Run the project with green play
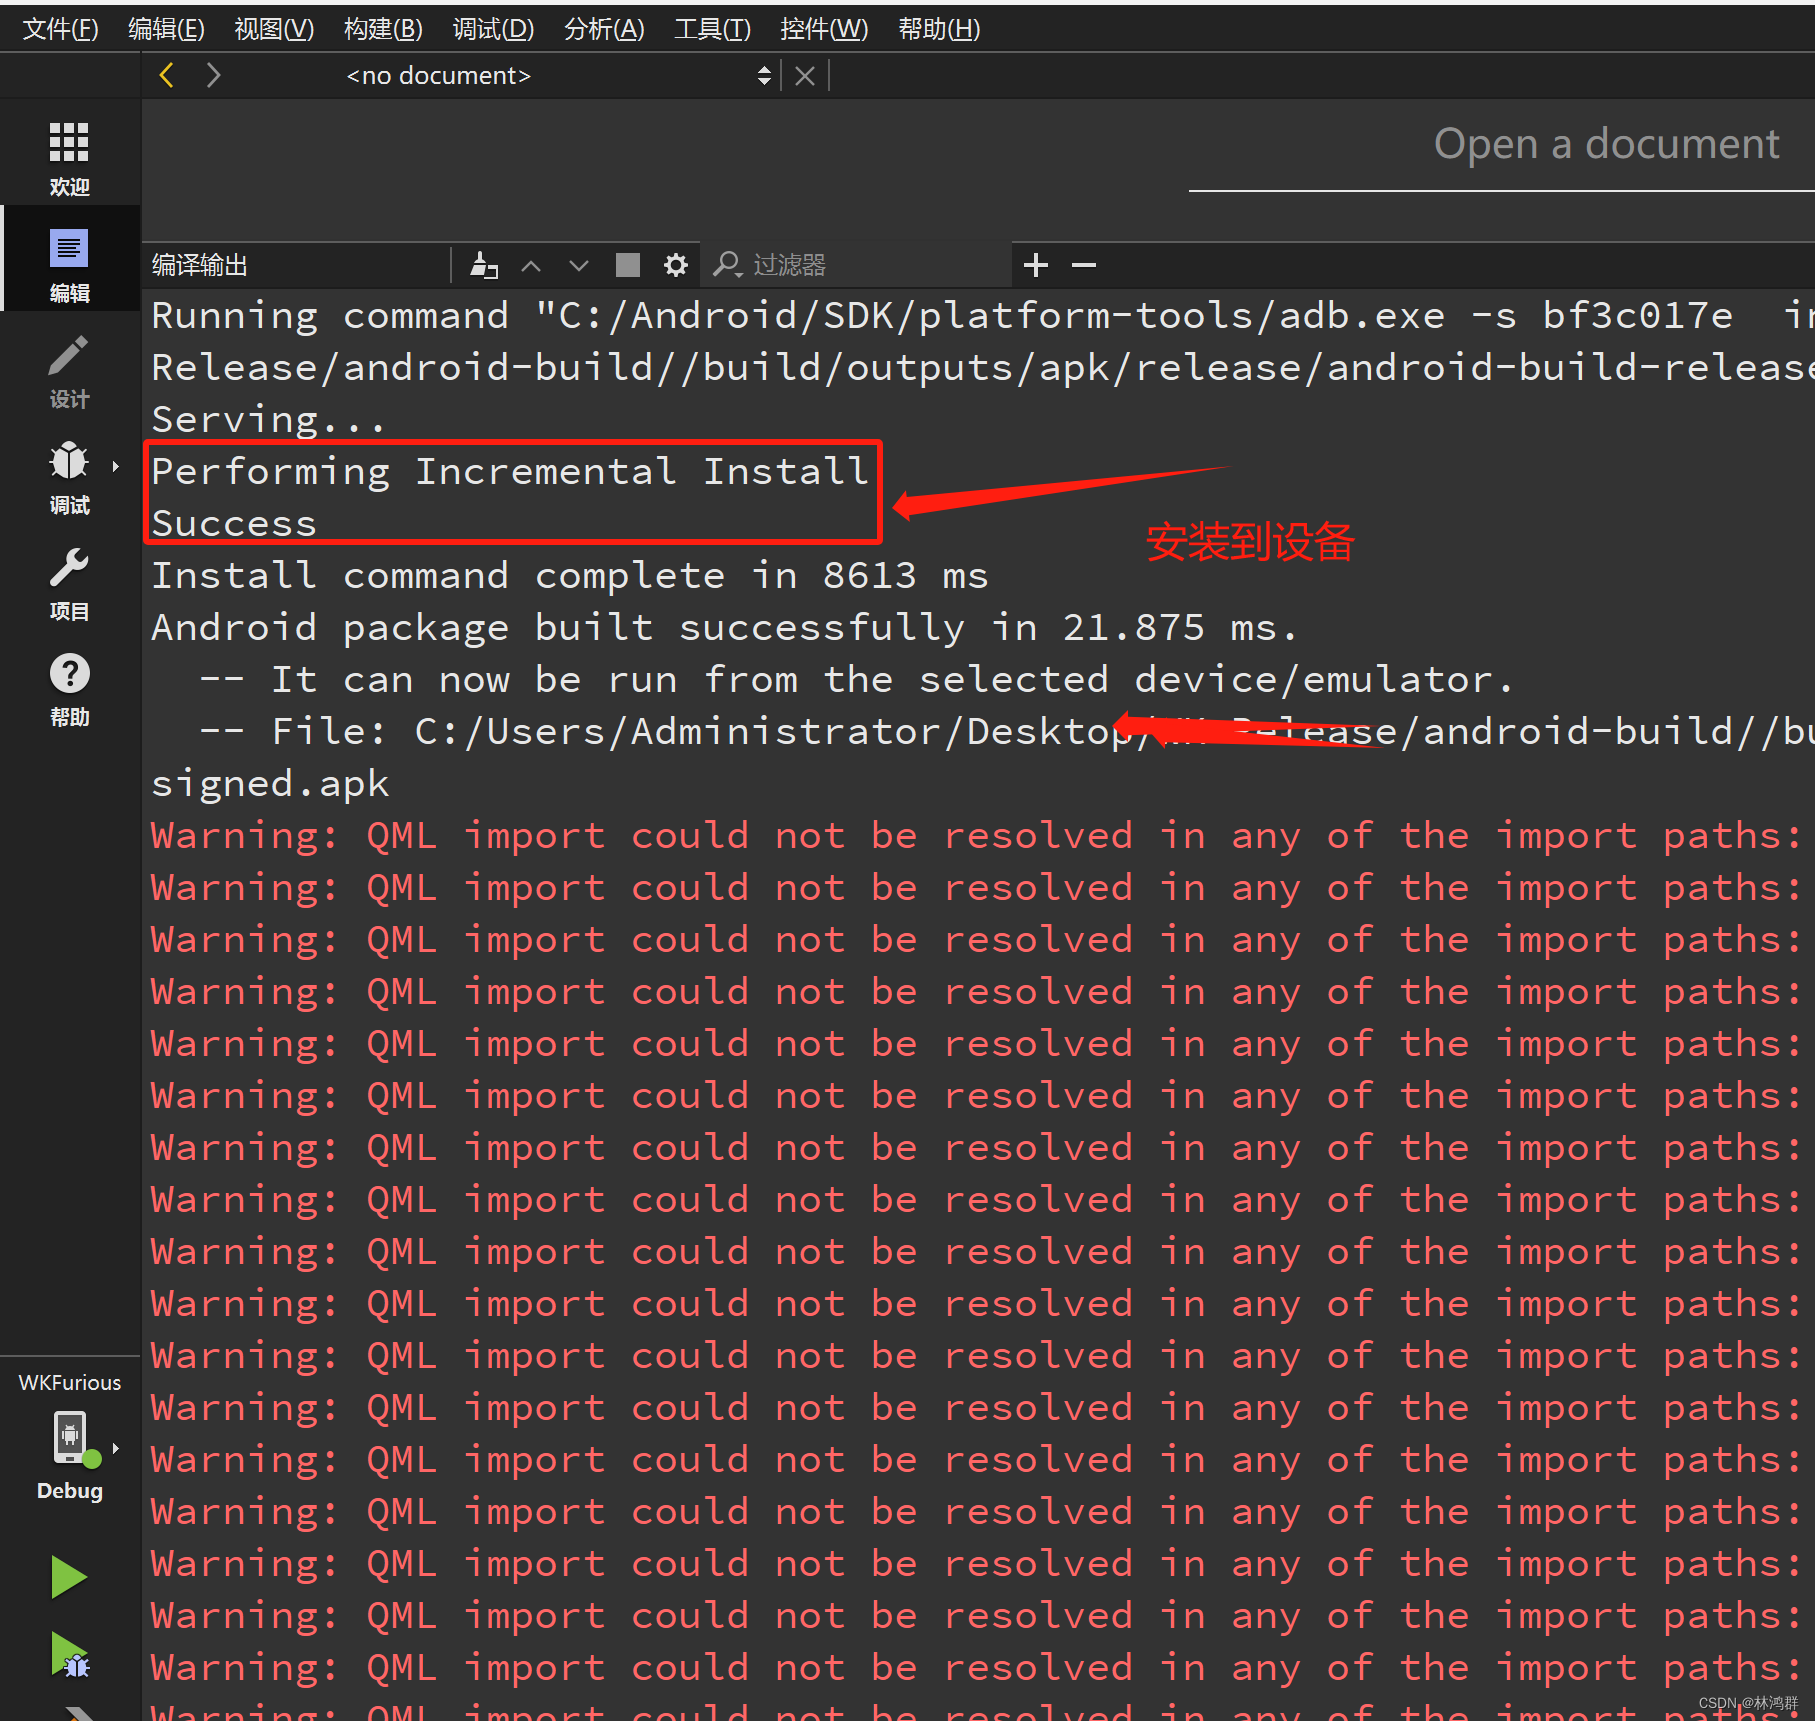Viewport: 1815px width, 1721px height. pos(69,1577)
